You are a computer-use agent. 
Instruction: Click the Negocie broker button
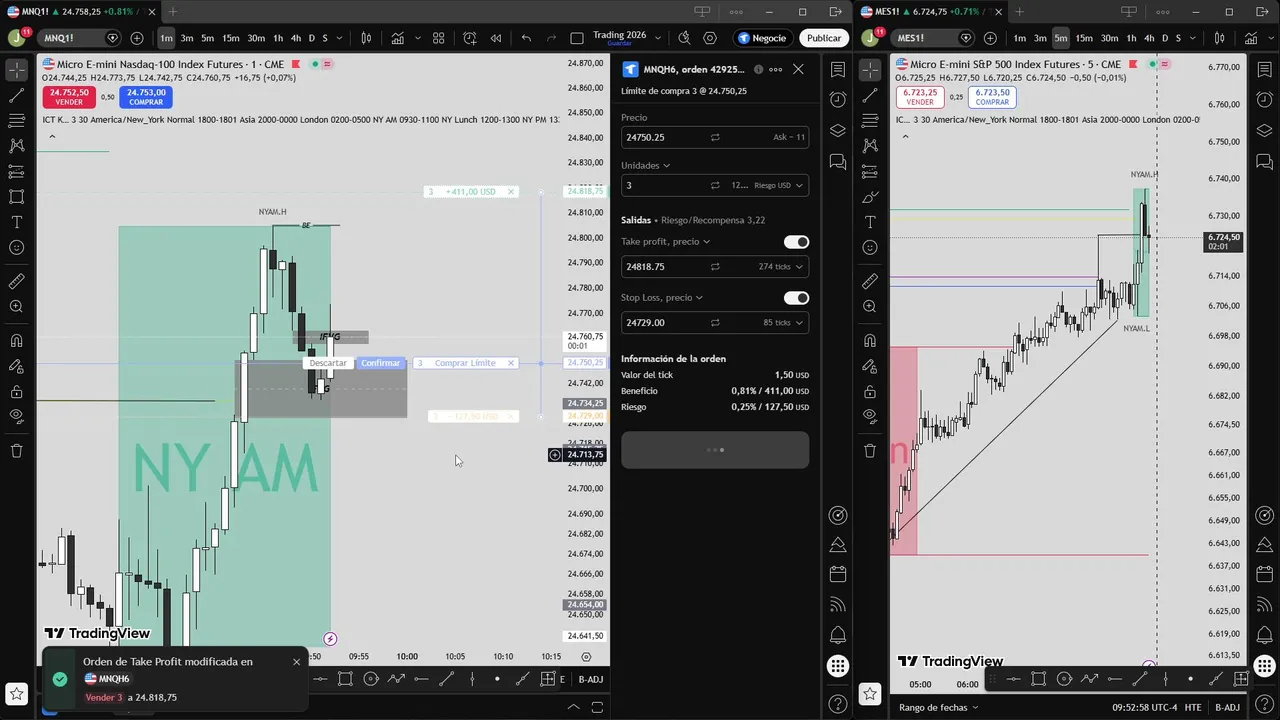(763, 38)
